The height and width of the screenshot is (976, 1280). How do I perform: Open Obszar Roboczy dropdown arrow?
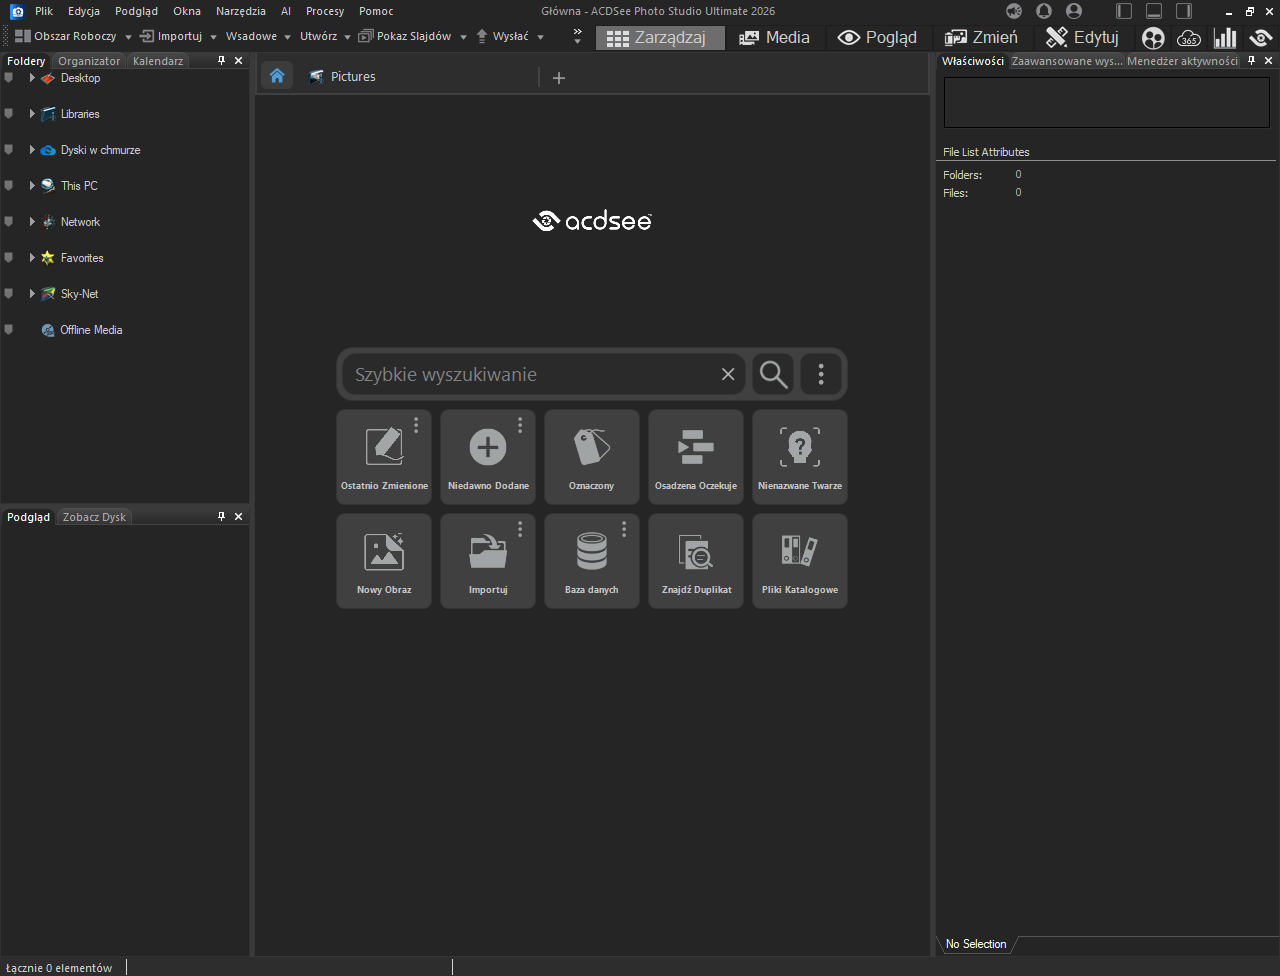(128, 37)
